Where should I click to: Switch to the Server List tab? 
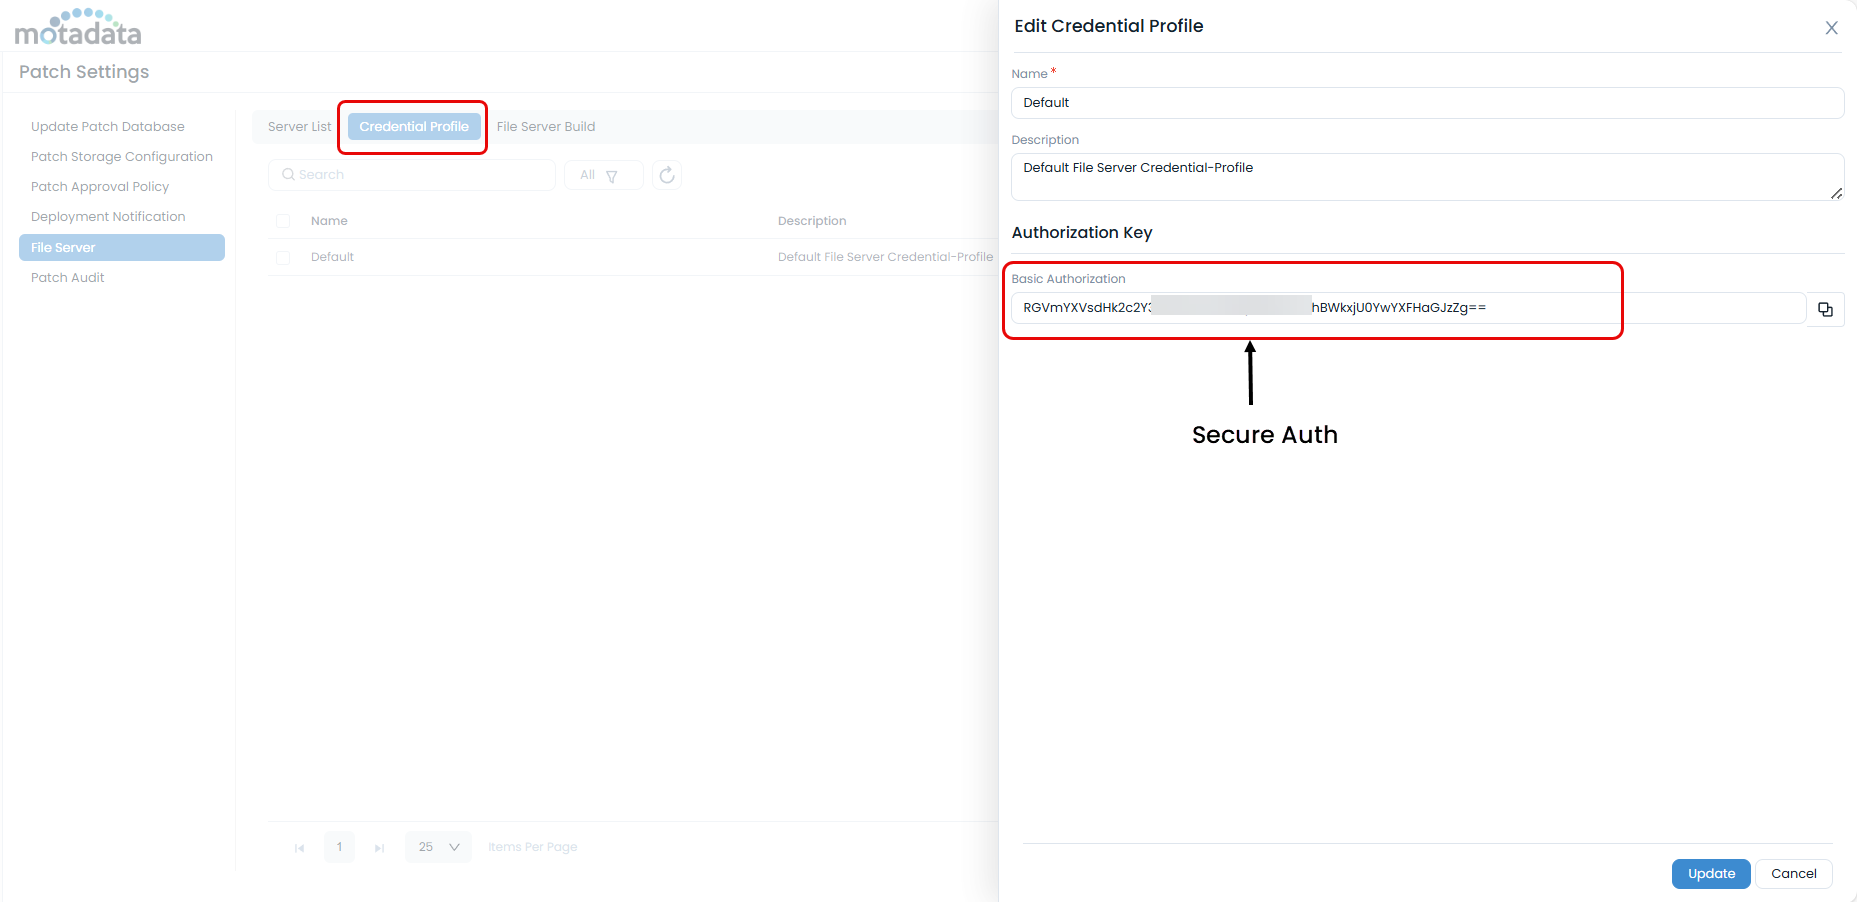tap(299, 127)
